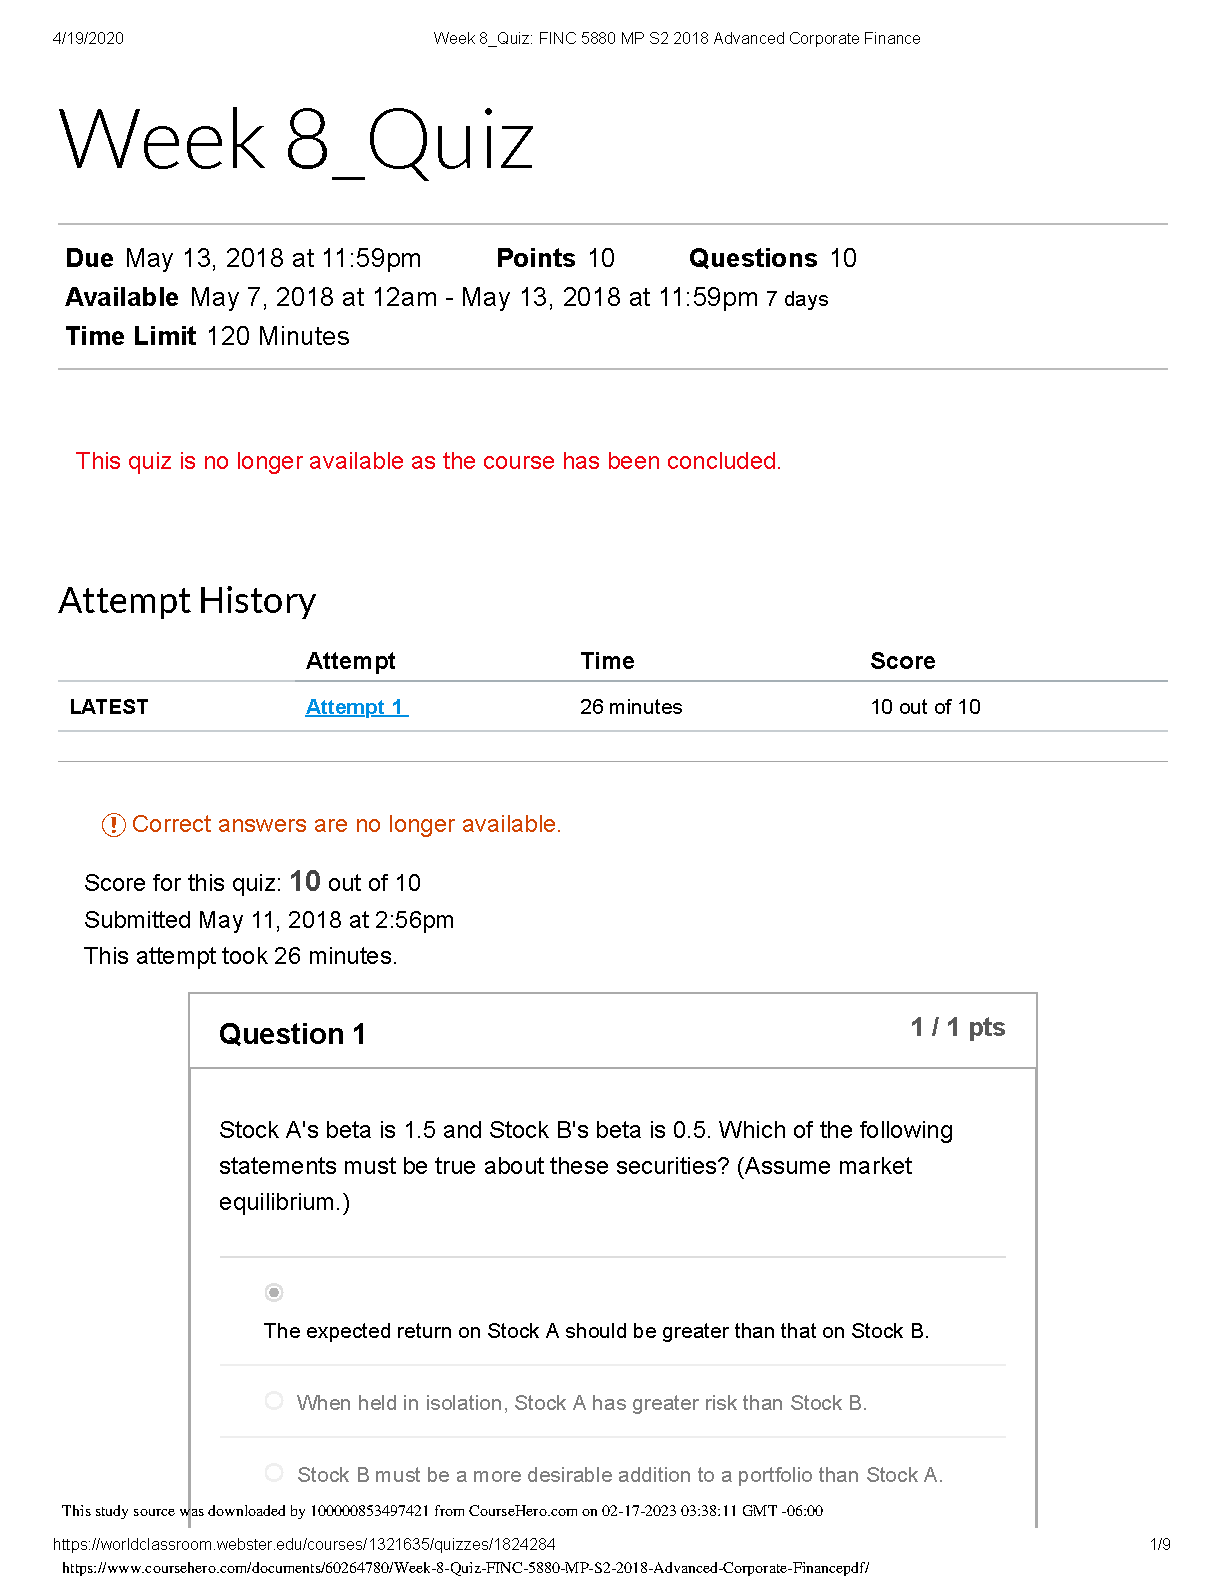Click the Week 8_Quiz page title

[296, 141]
